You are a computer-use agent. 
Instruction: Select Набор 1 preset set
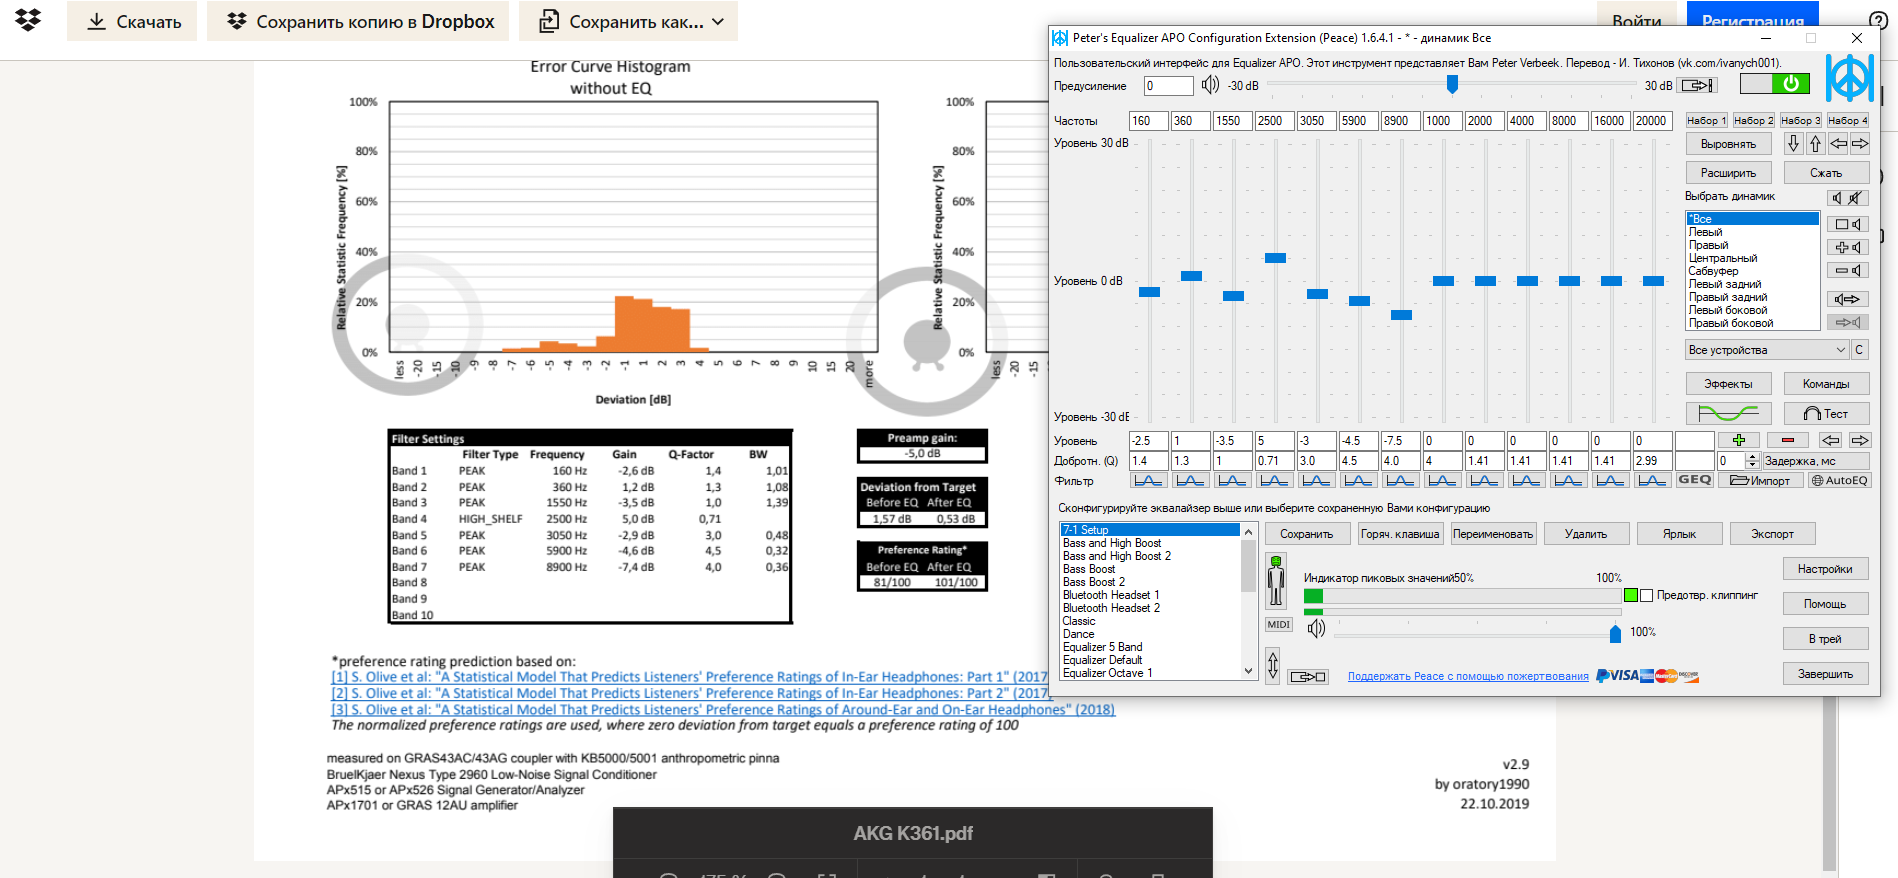pos(1706,120)
